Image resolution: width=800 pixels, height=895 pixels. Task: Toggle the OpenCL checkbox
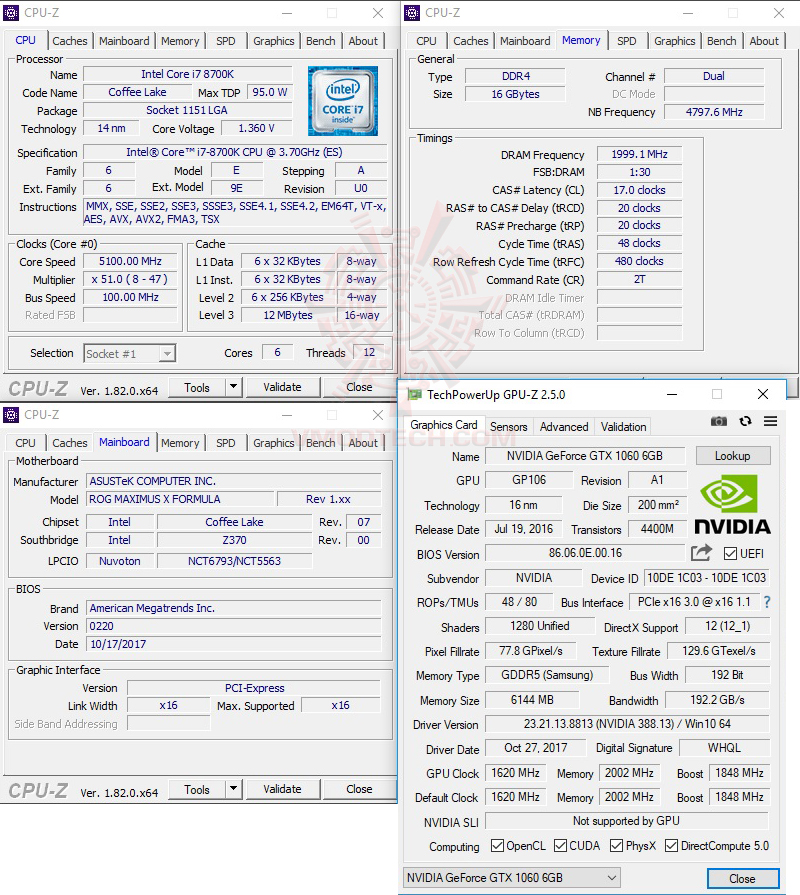click(x=497, y=845)
